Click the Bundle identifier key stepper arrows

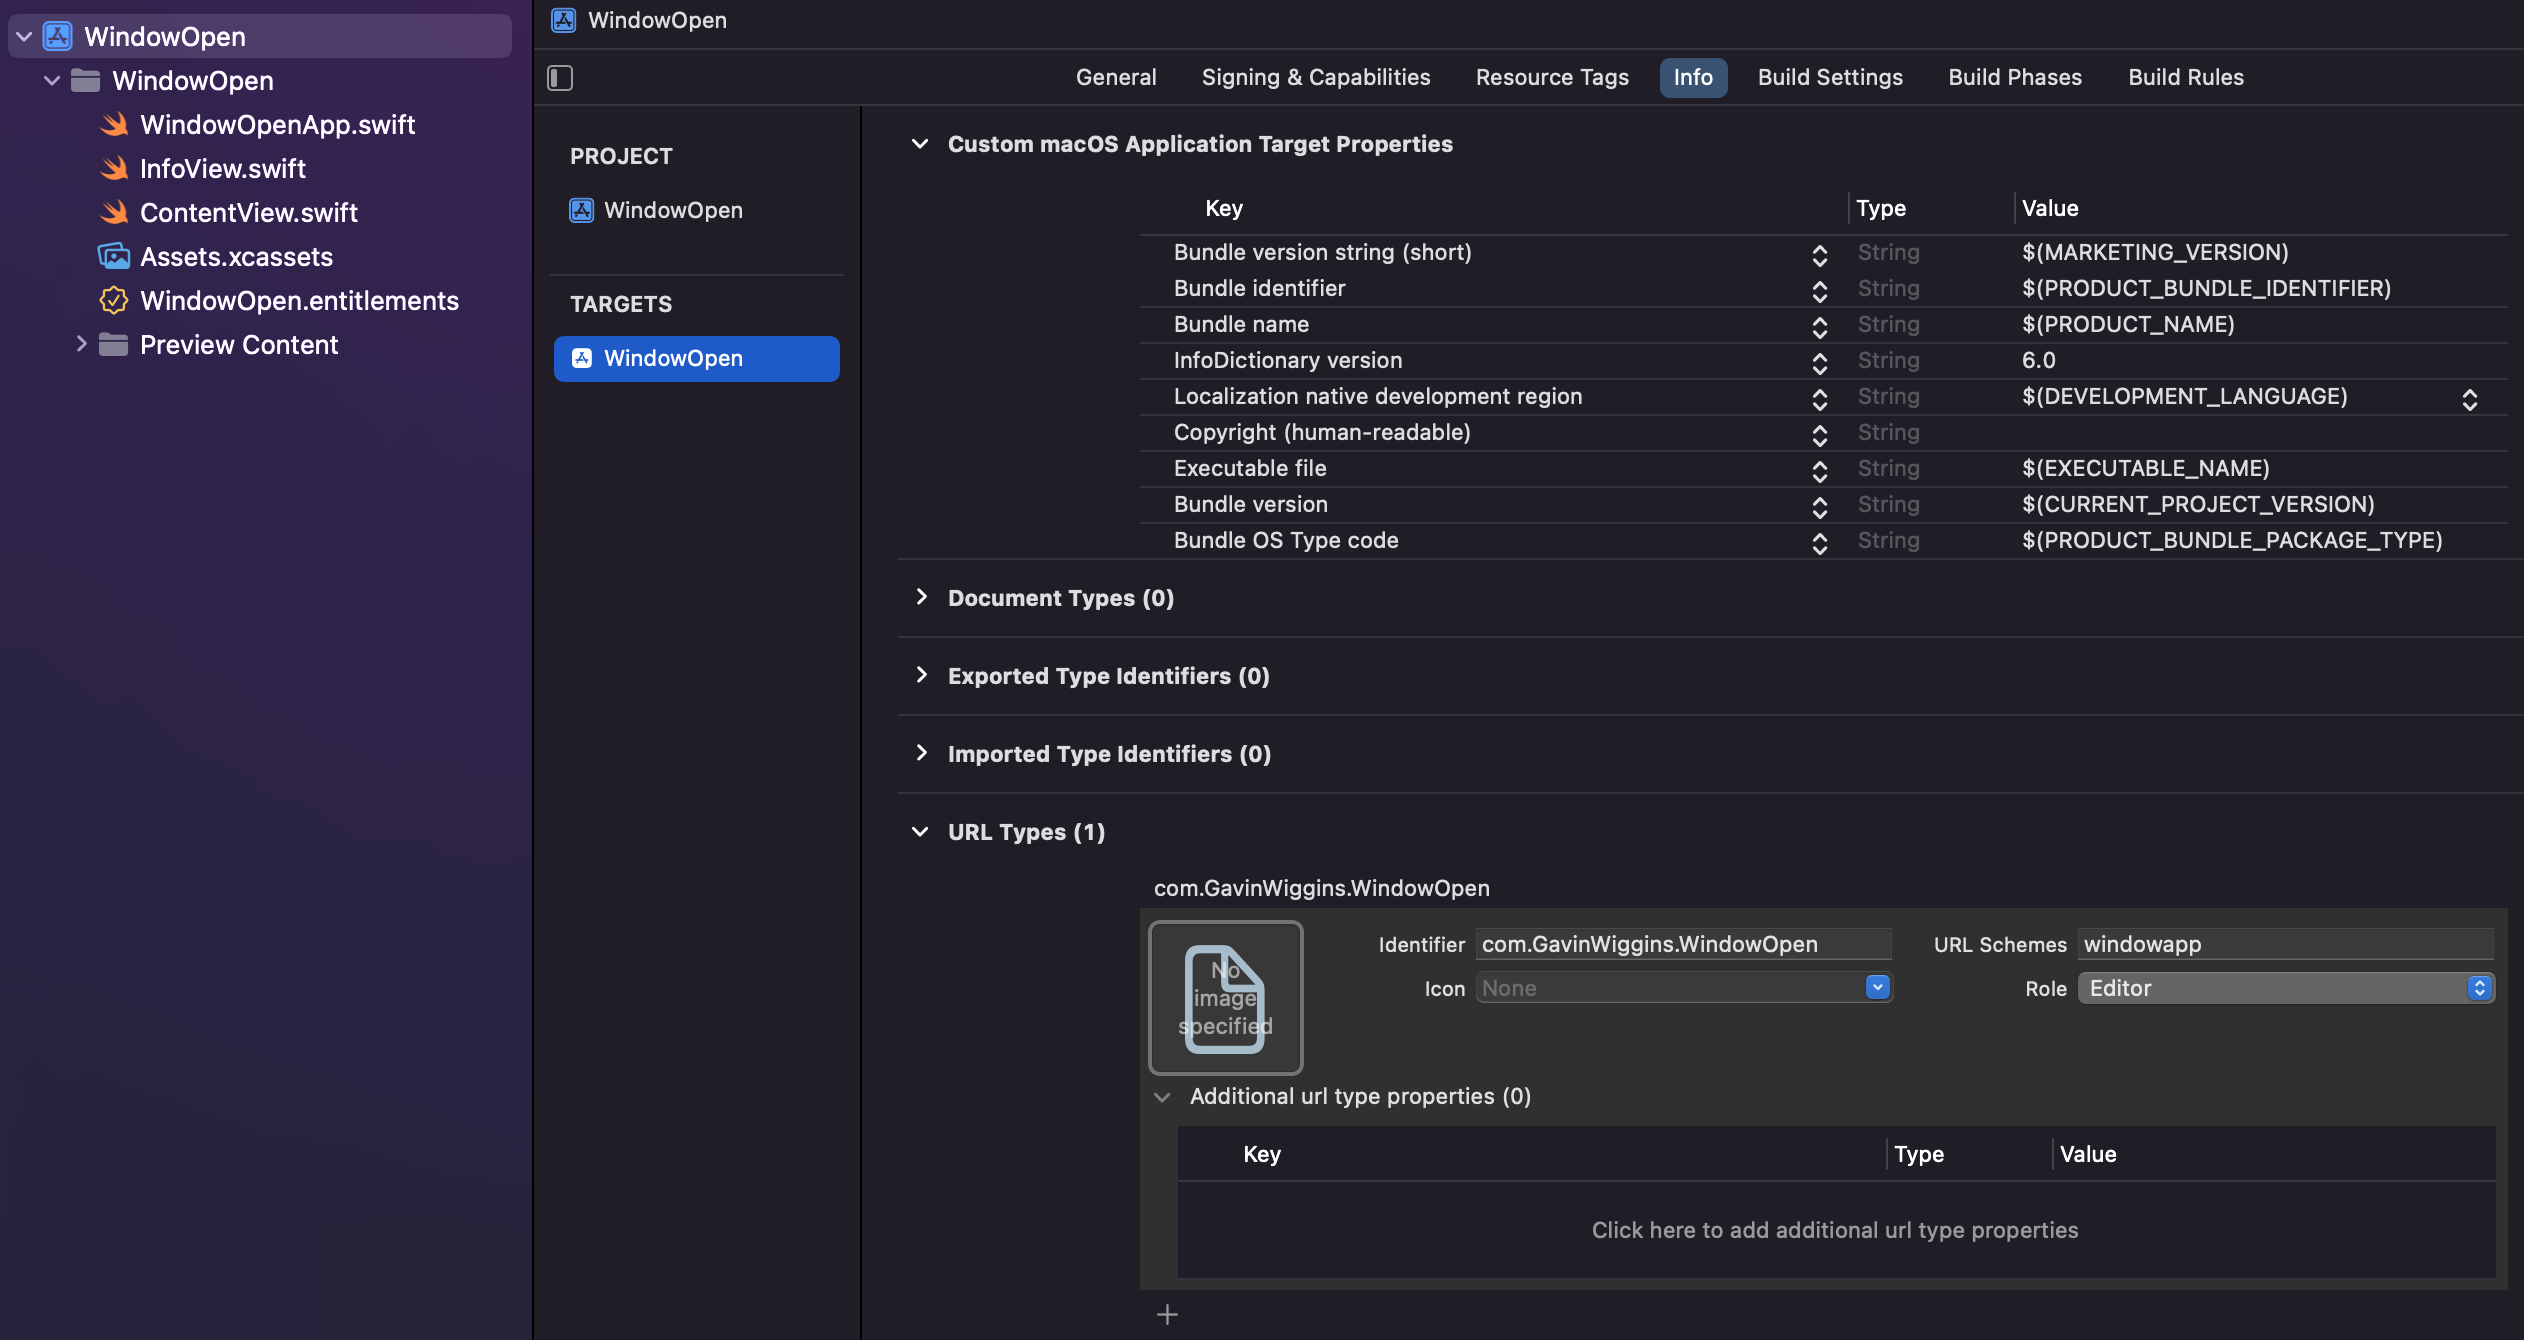click(x=1819, y=290)
